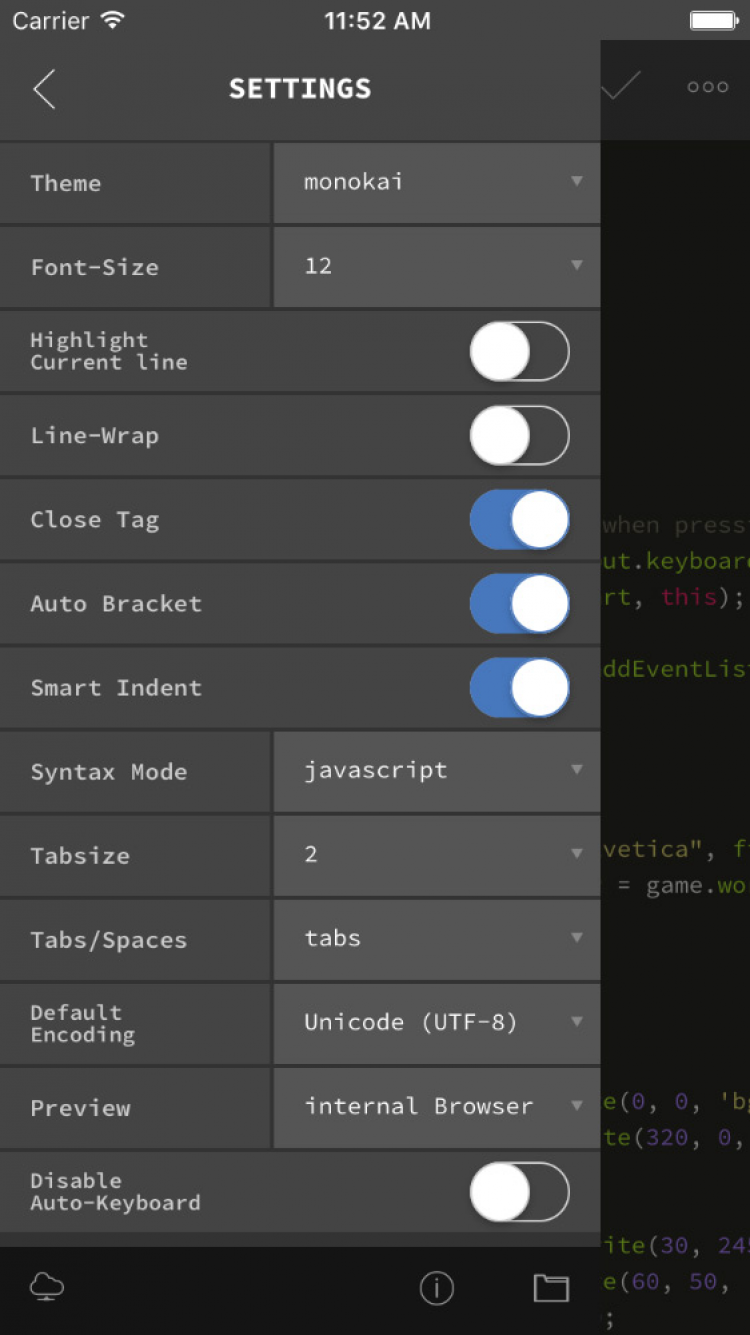Open the Tabs/Spaces dropdown
This screenshot has height=1335, width=750.
coord(437,939)
